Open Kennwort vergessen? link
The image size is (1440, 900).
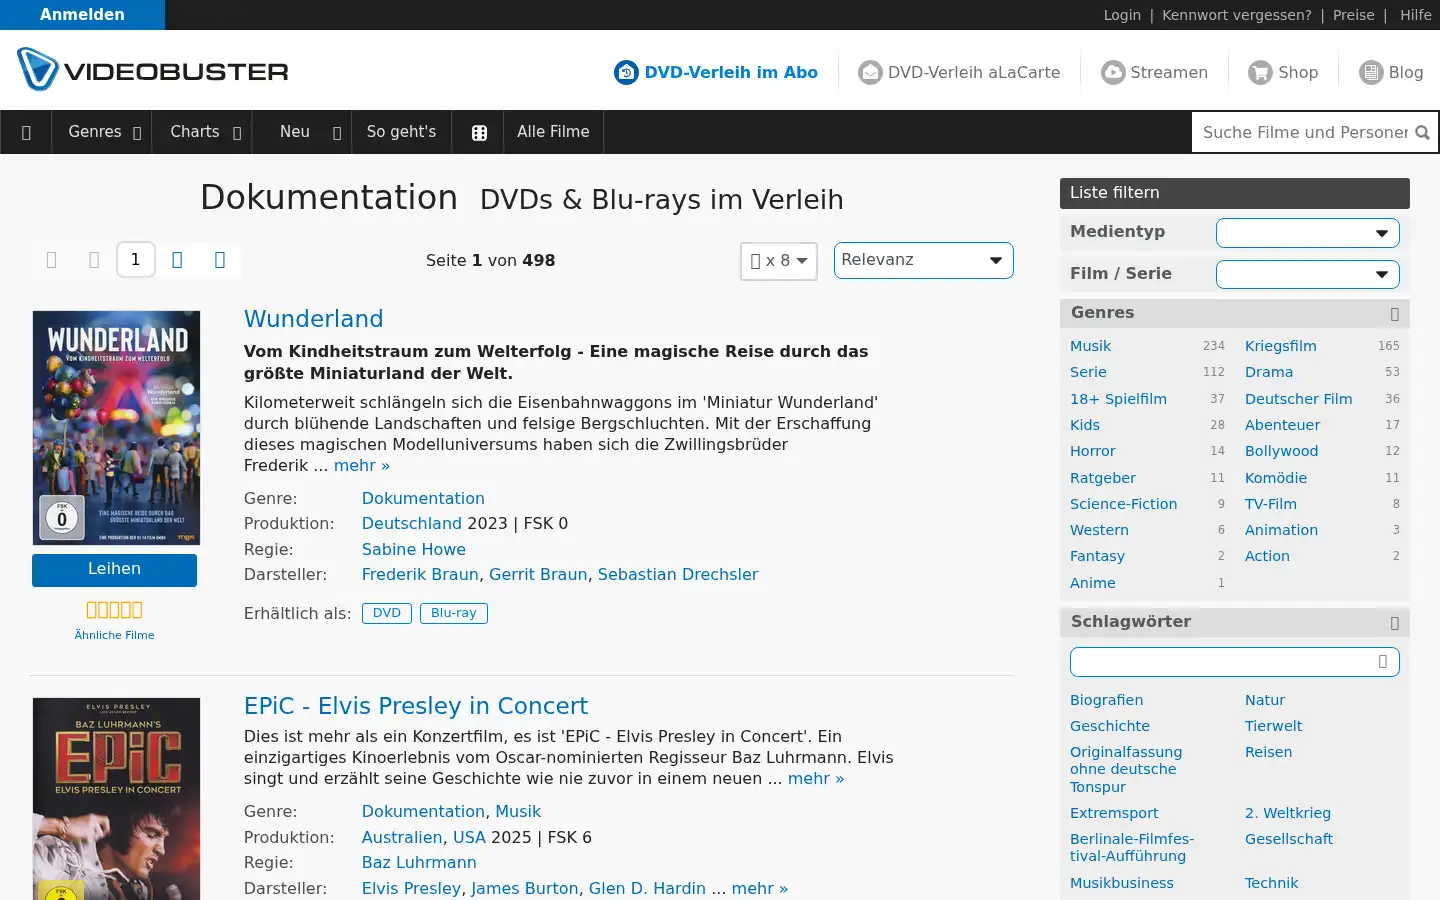[x=1237, y=15]
